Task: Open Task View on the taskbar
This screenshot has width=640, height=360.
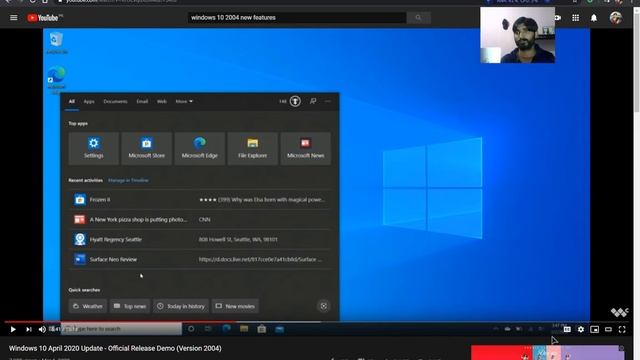Action: (208, 329)
